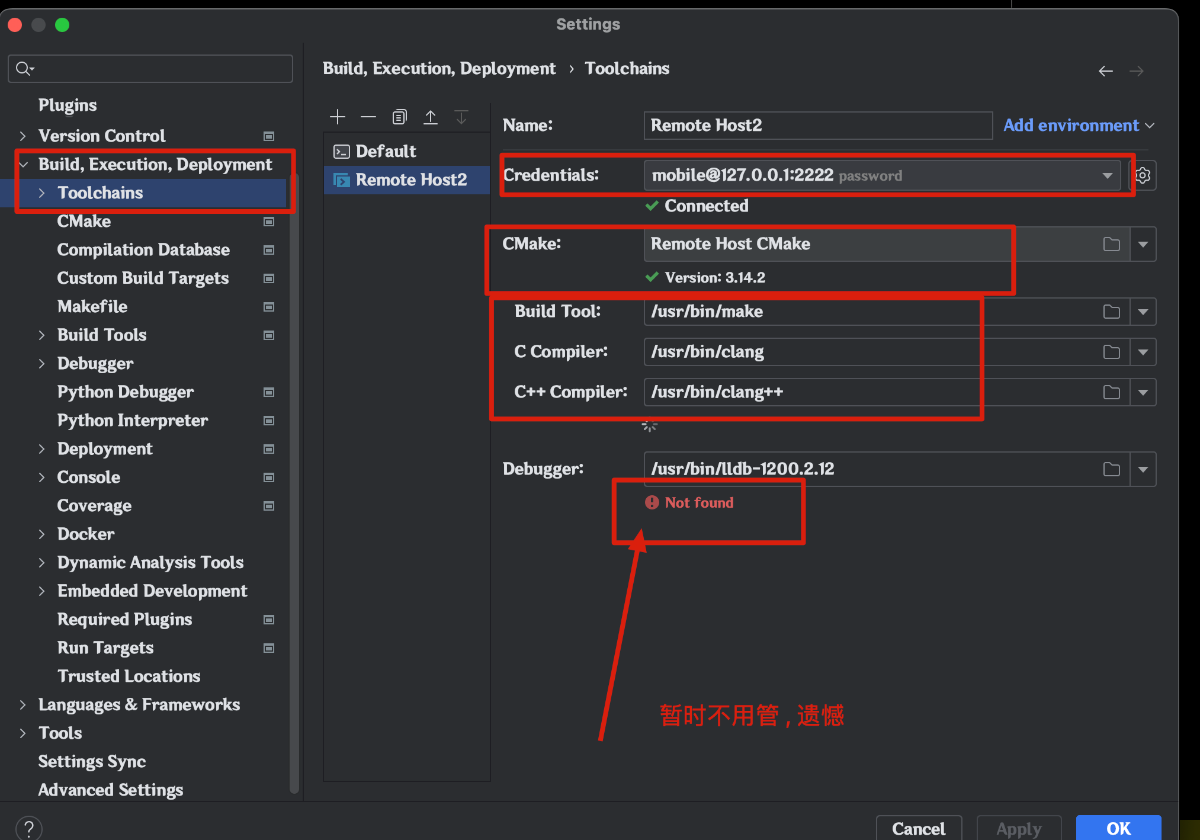Expand Docker tree node
The image size is (1200, 840).
coord(42,535)
